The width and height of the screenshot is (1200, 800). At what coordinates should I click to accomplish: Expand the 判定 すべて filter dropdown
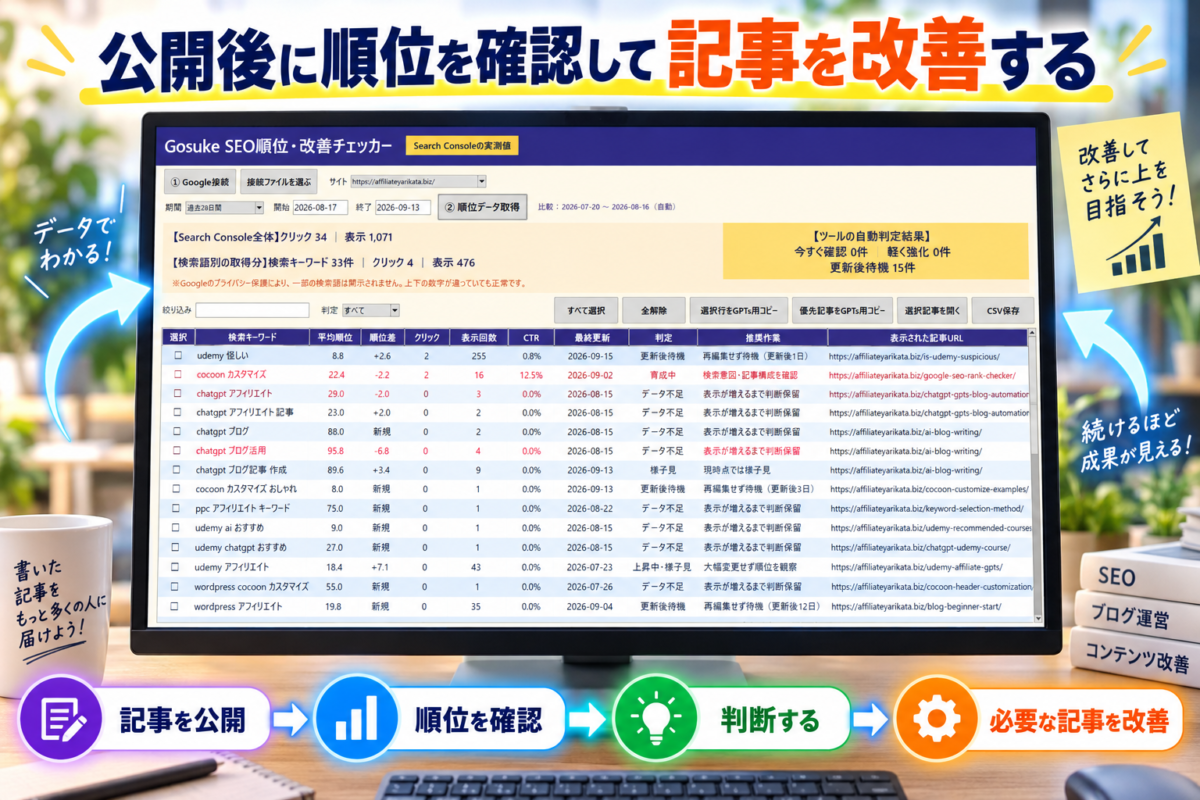tap(372, 311)
